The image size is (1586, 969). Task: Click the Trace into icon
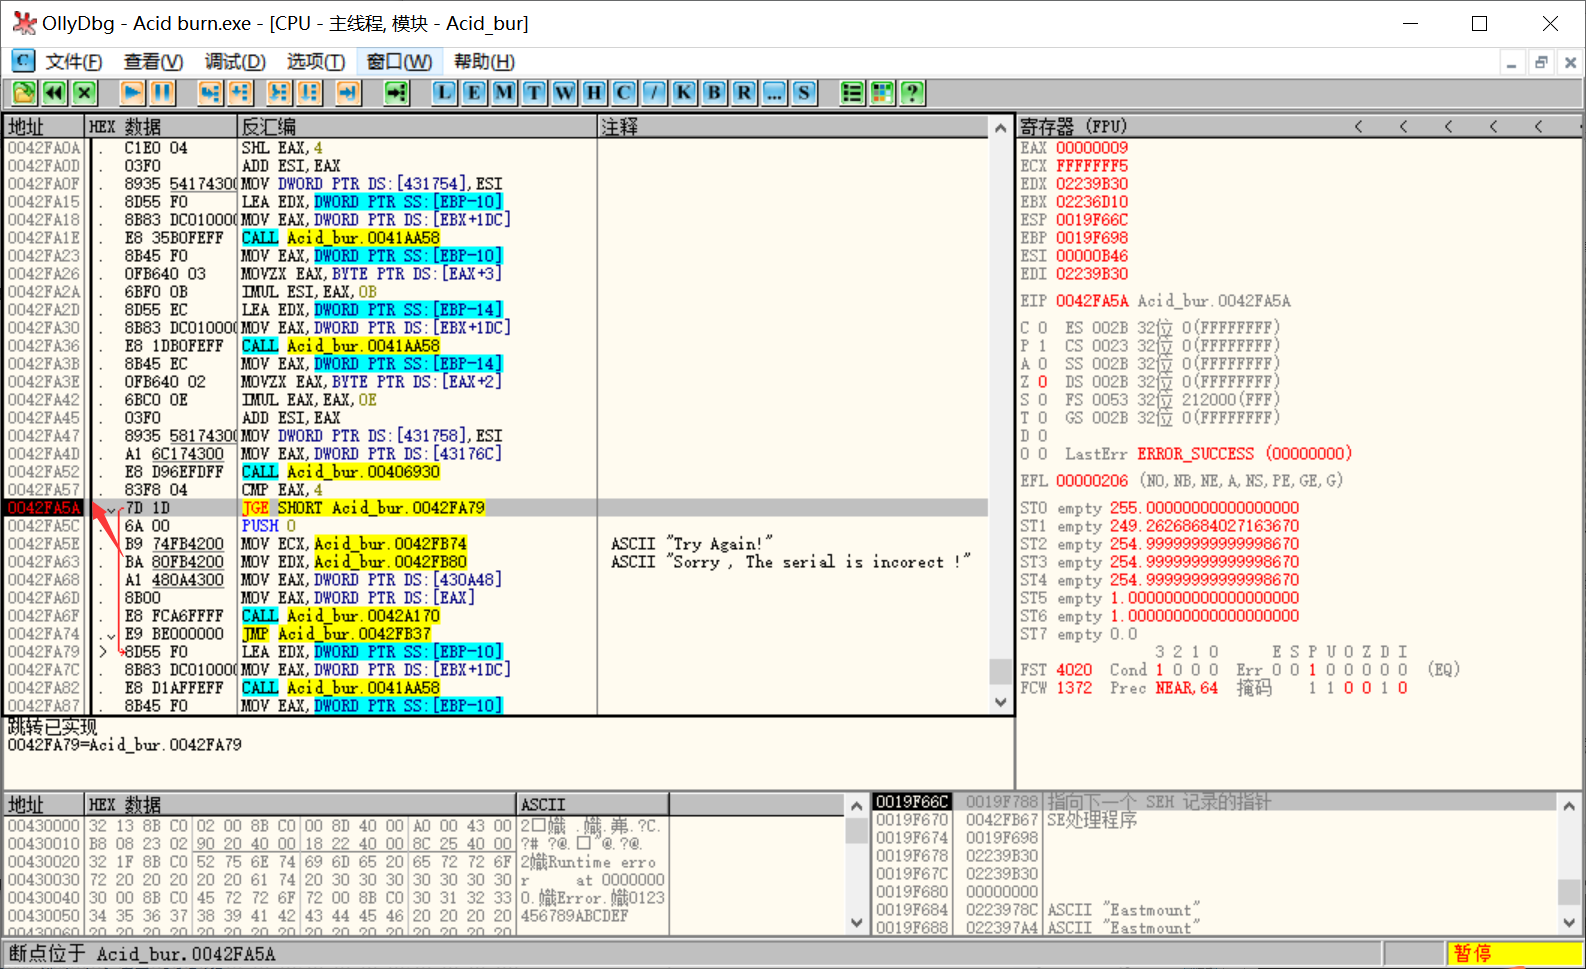279,93
